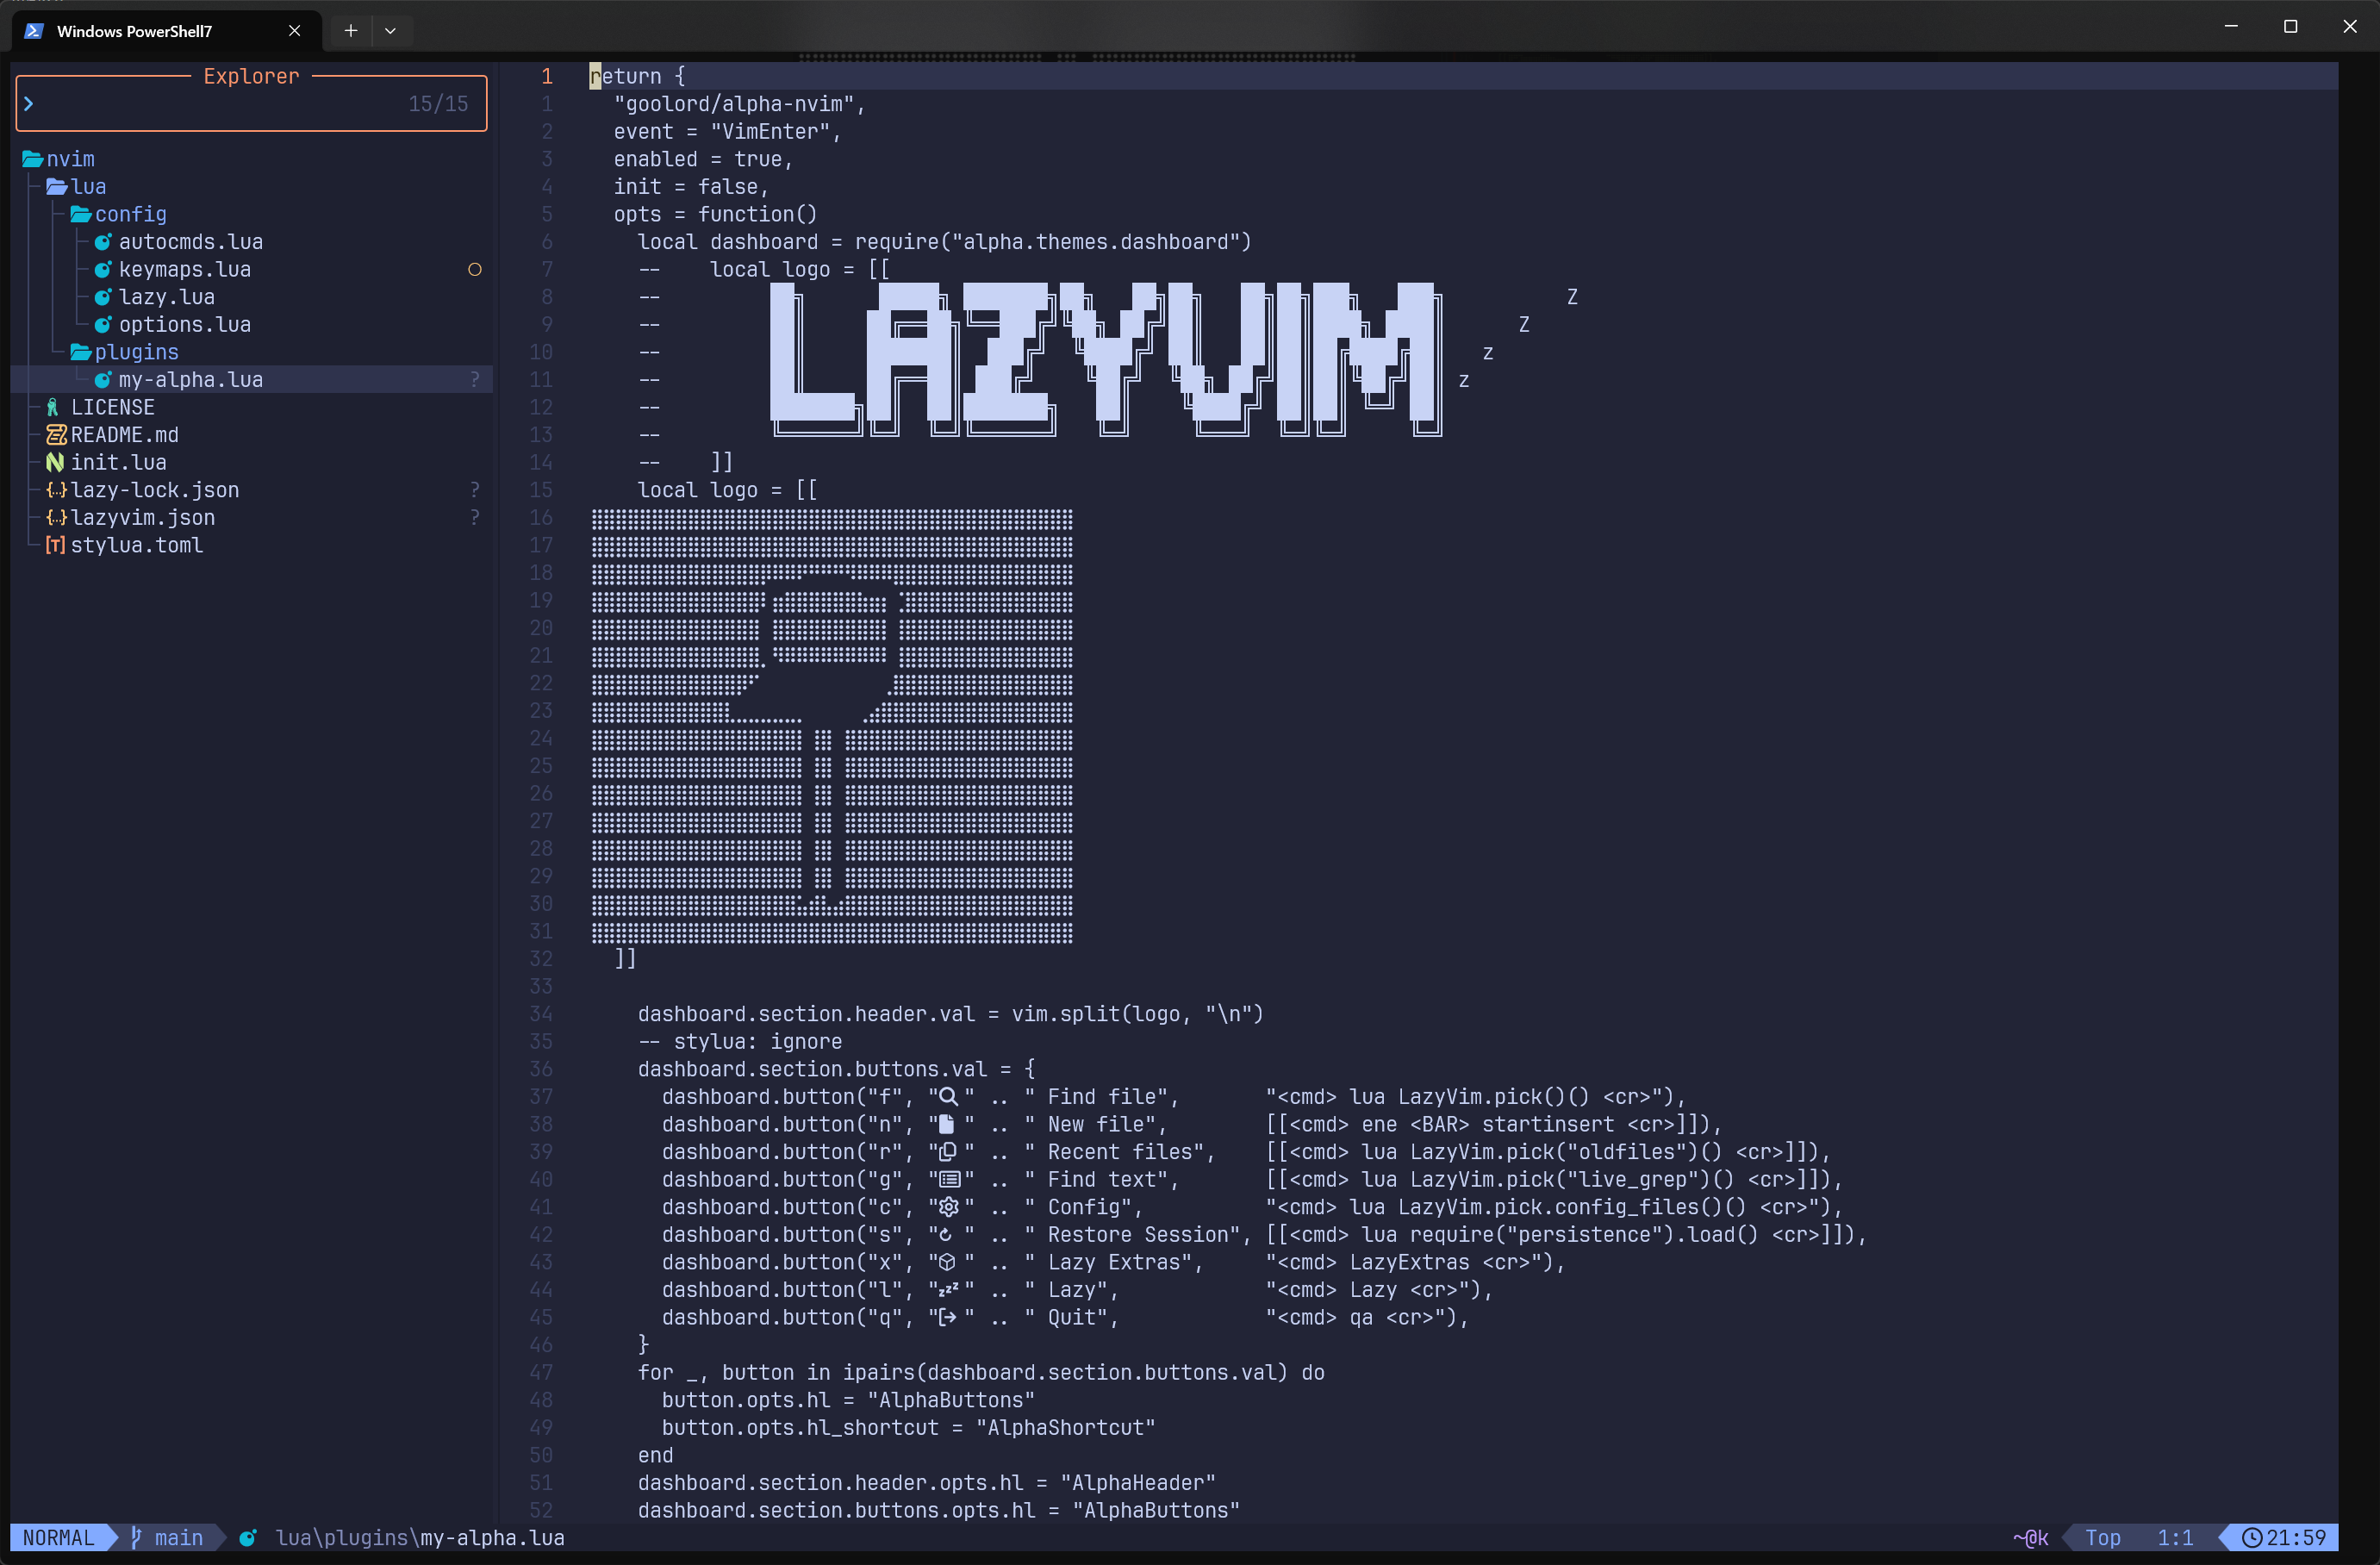This screenshot has height=1565, width=2380.
Task: Click the JSON braces icon beside lazy-lock.json
Action: 56,490
